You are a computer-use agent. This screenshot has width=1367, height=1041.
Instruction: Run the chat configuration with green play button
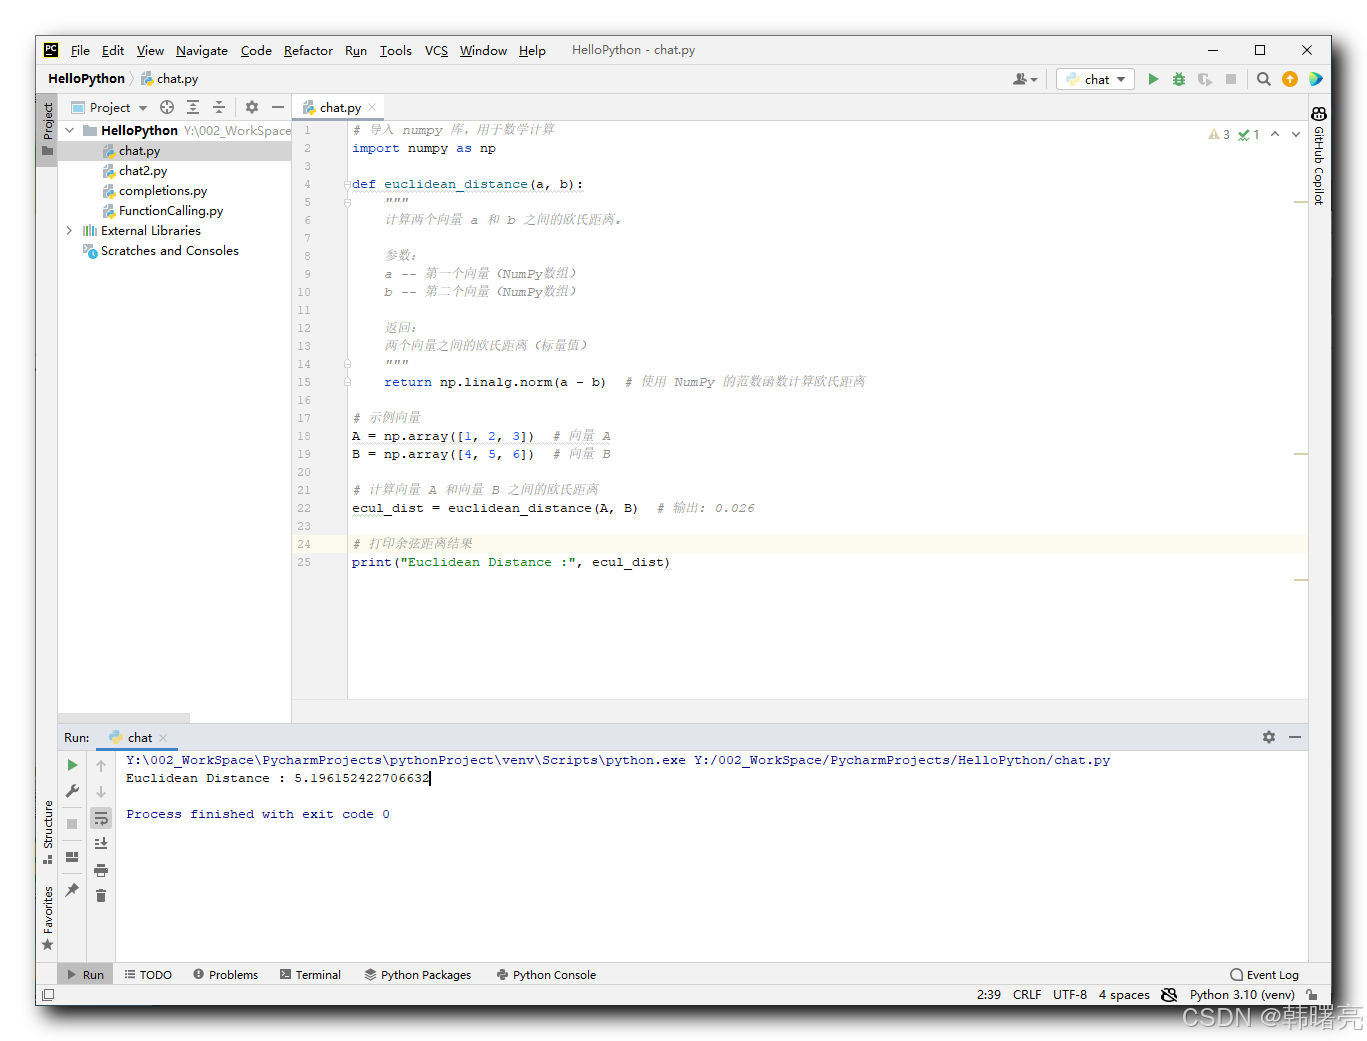(x=1153, y=79)
